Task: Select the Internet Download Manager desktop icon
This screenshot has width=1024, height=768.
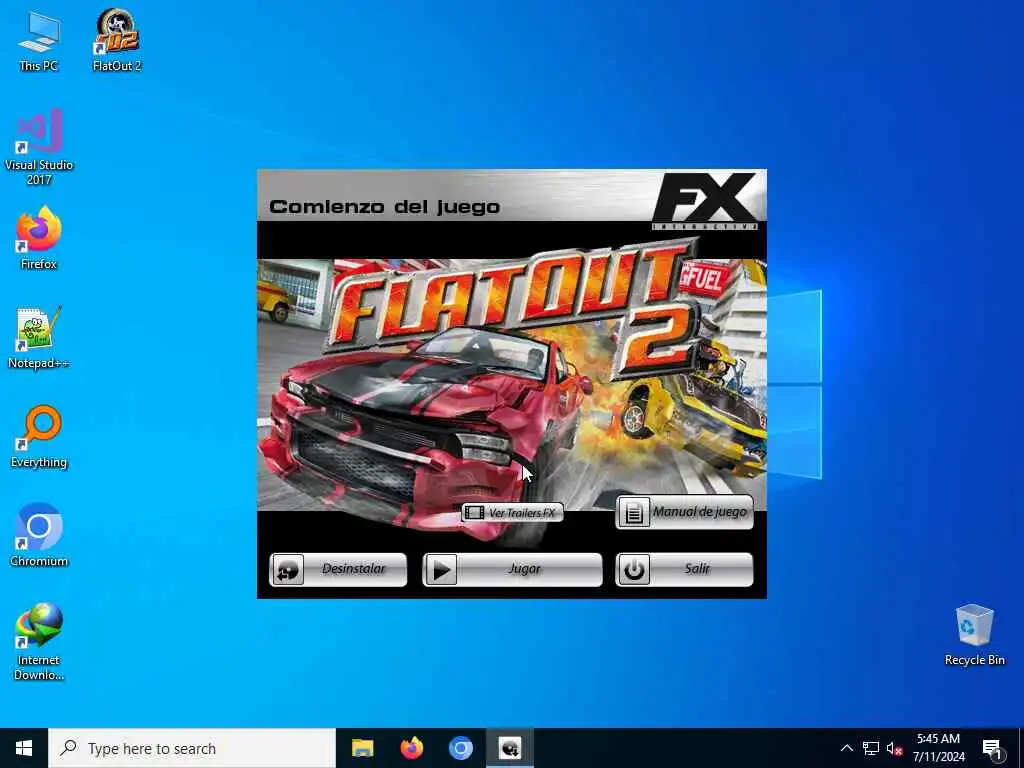Action: [x=39, y=642]
